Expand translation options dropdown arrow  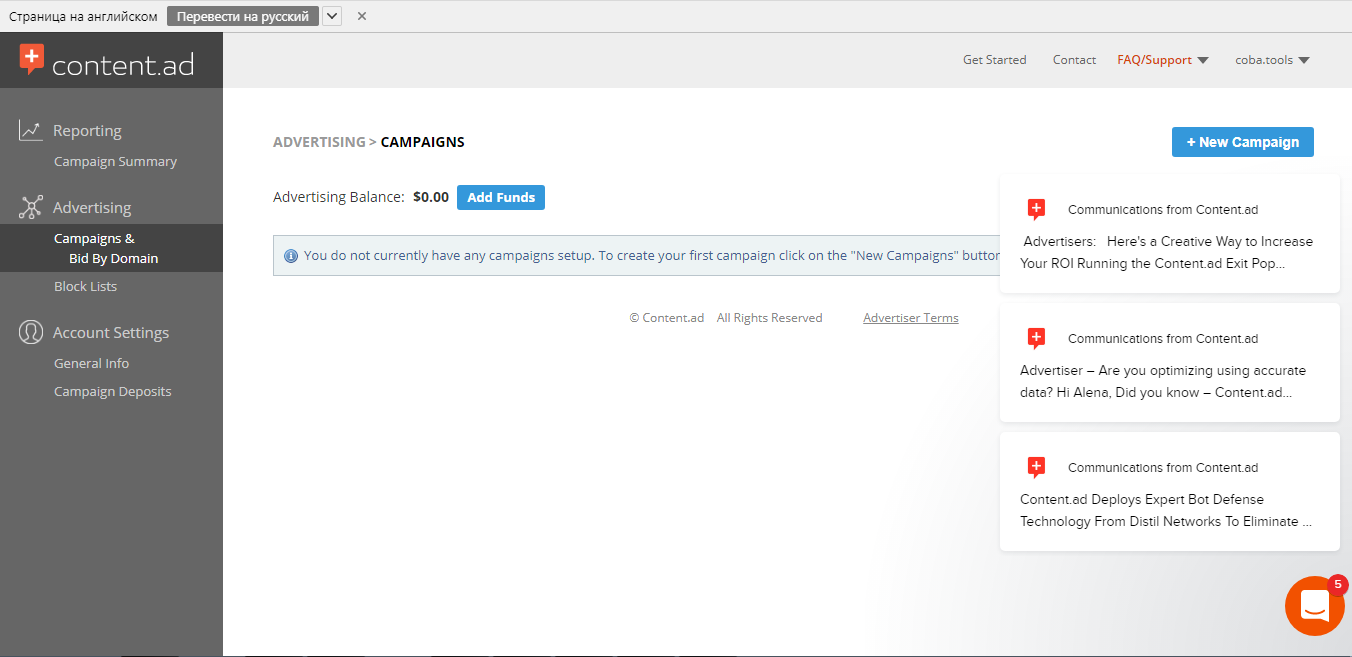(332, 16)
